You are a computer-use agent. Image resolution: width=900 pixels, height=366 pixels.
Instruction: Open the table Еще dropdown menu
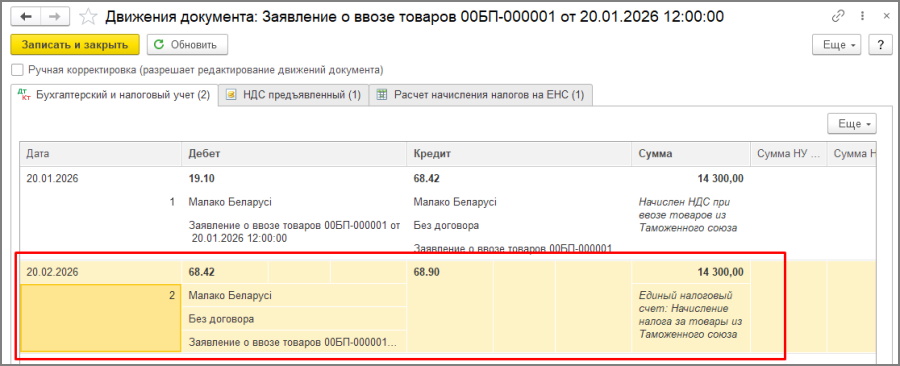(x=852, y=123)
